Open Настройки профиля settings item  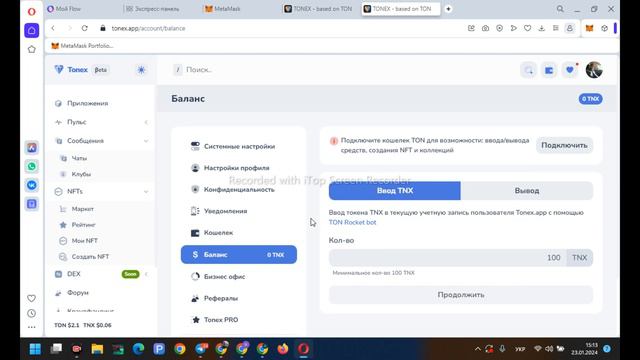click(239, 168)
